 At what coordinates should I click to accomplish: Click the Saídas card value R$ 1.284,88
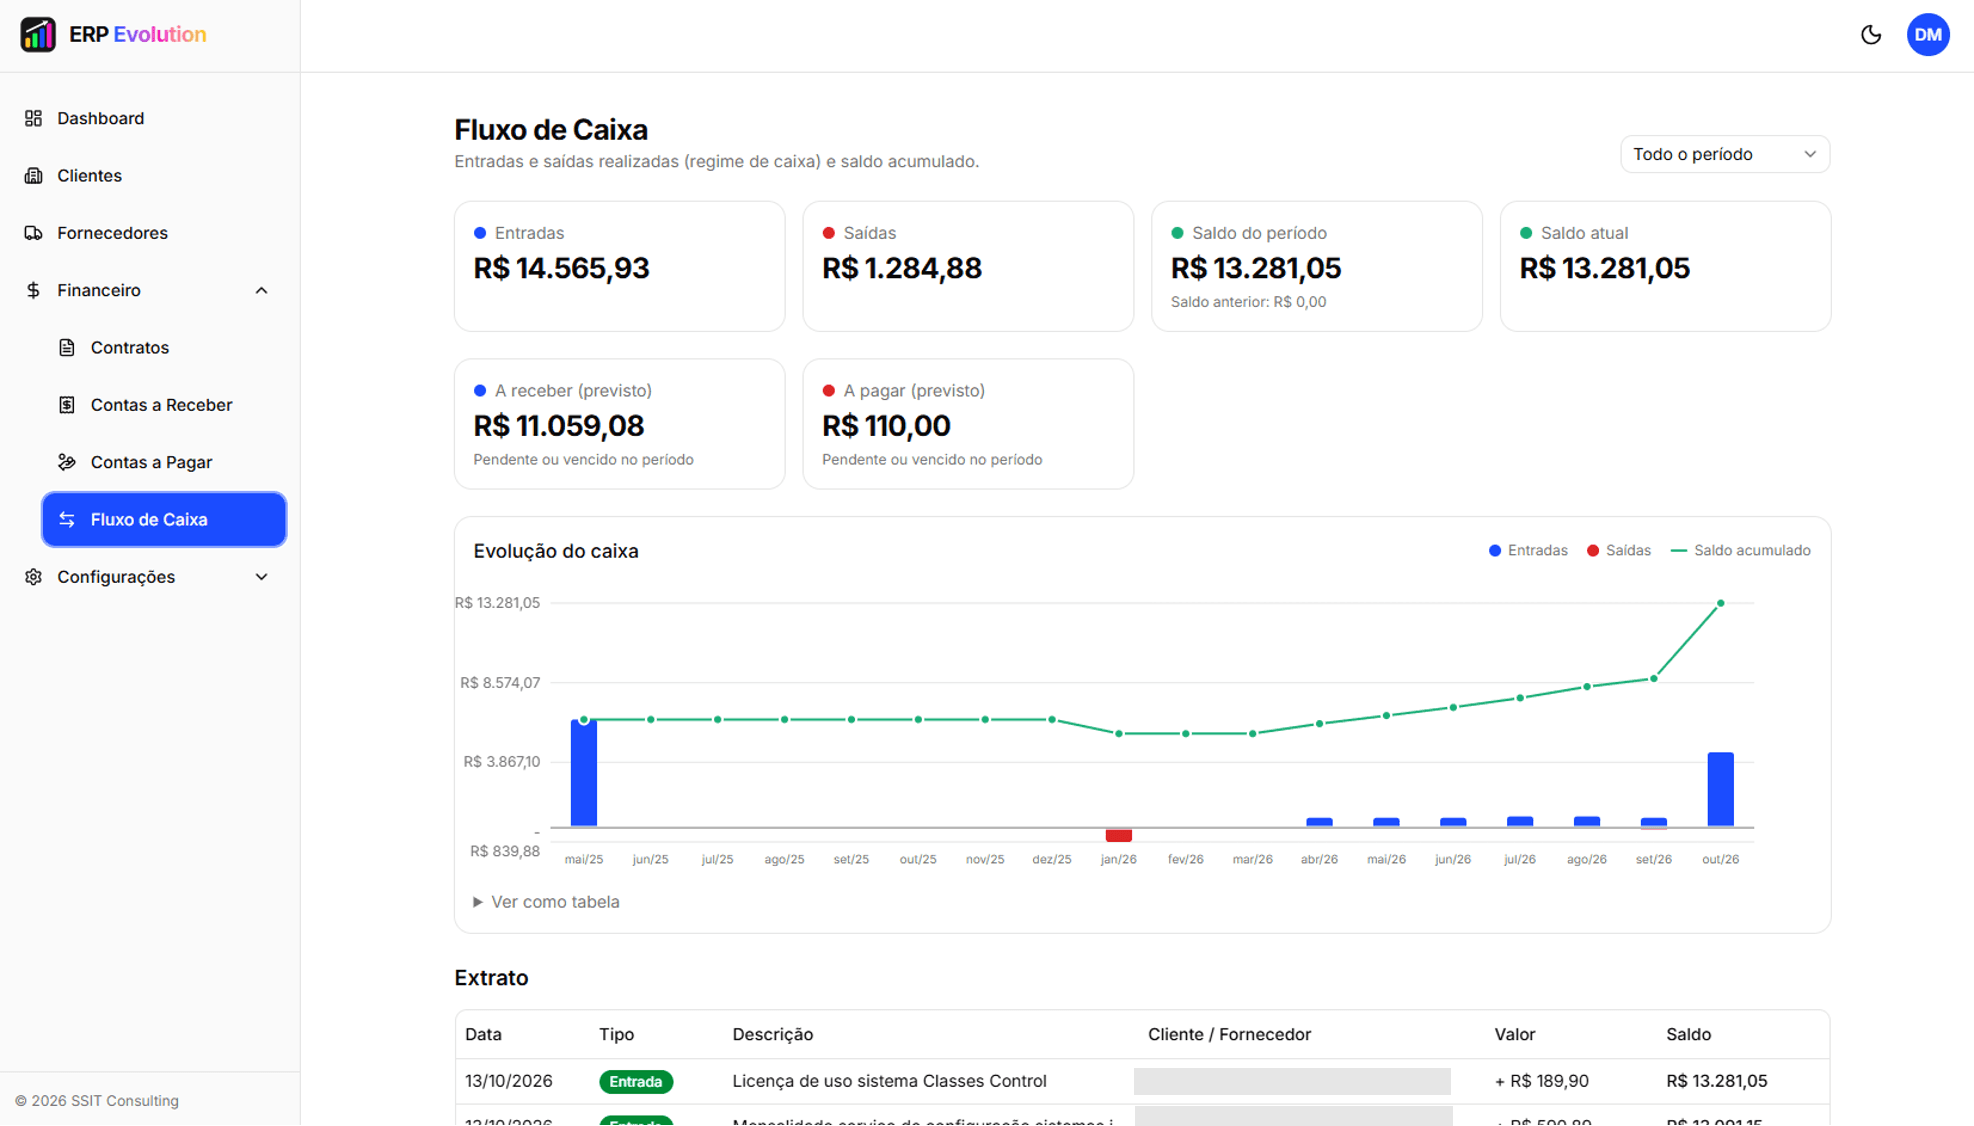pyautogui.click(x=902, y=268)
